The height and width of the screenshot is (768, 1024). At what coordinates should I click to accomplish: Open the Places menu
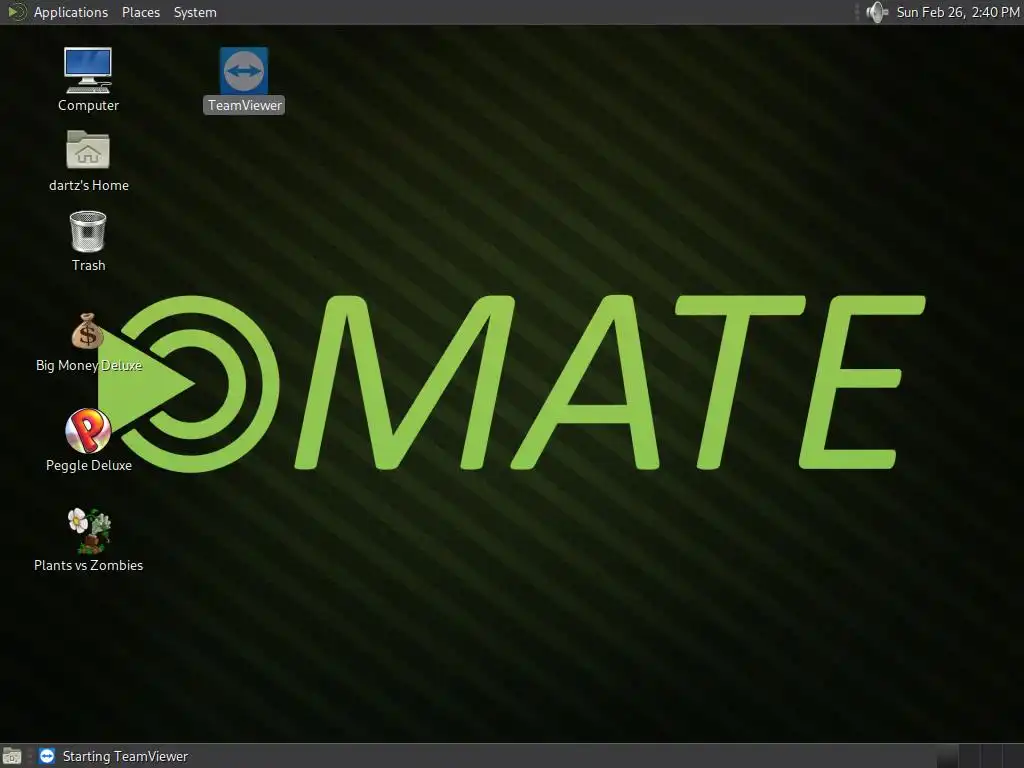pos(141,12)
